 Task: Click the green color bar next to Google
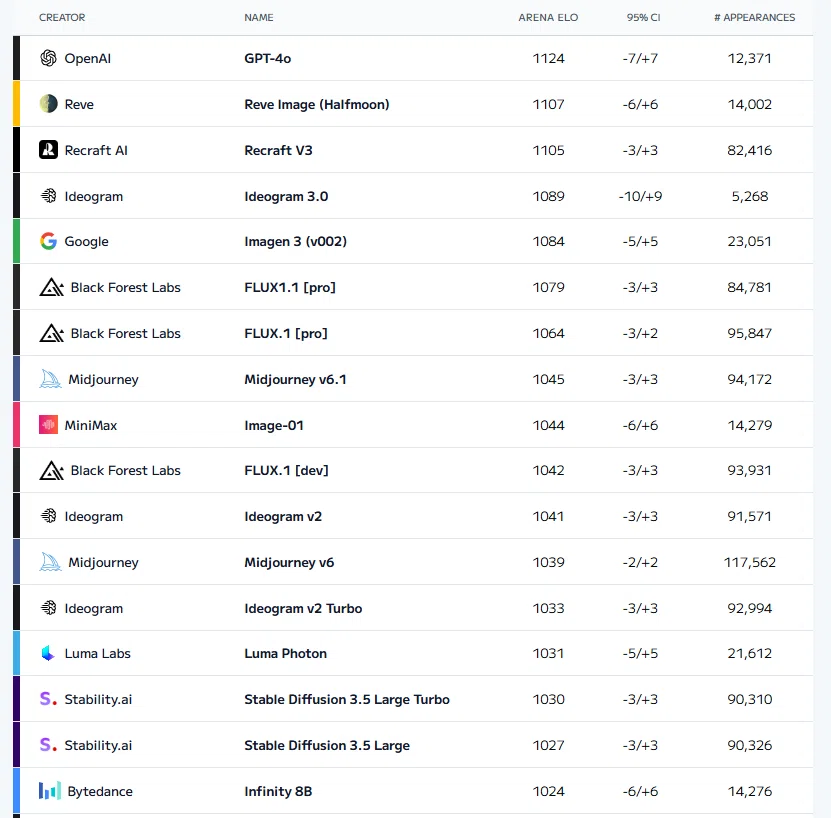pyautogui.click(x=16, y=241)
